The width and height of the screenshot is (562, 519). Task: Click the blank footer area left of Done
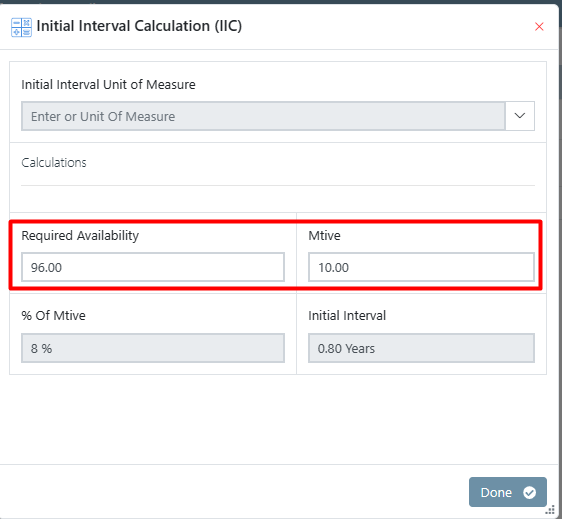[234, 492]
